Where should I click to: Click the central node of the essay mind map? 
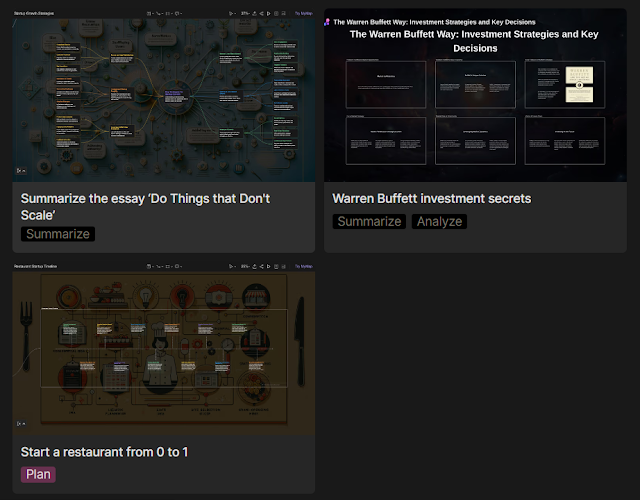click(175, 97)
